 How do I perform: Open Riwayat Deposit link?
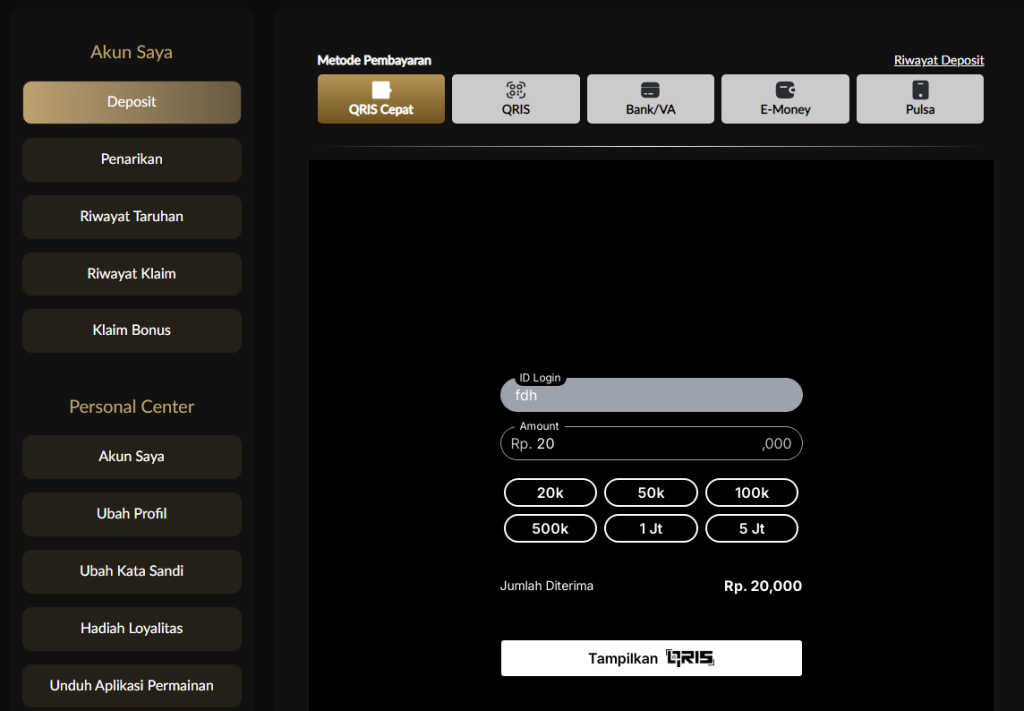pos(938,60)
